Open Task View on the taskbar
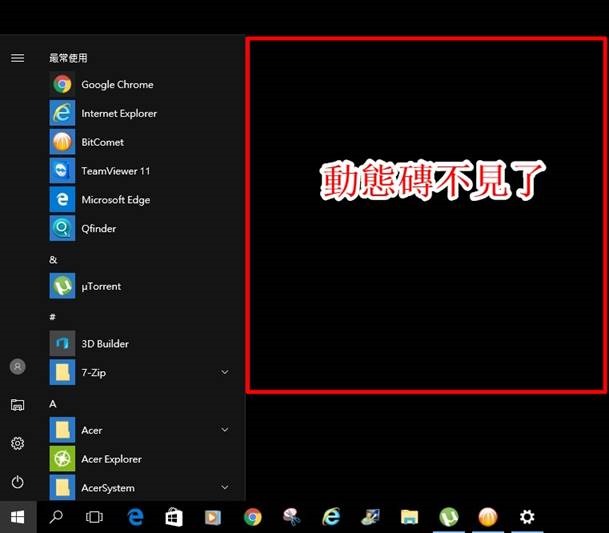The width and height of the screenshot is (609, 533). (x=94, y=517)
